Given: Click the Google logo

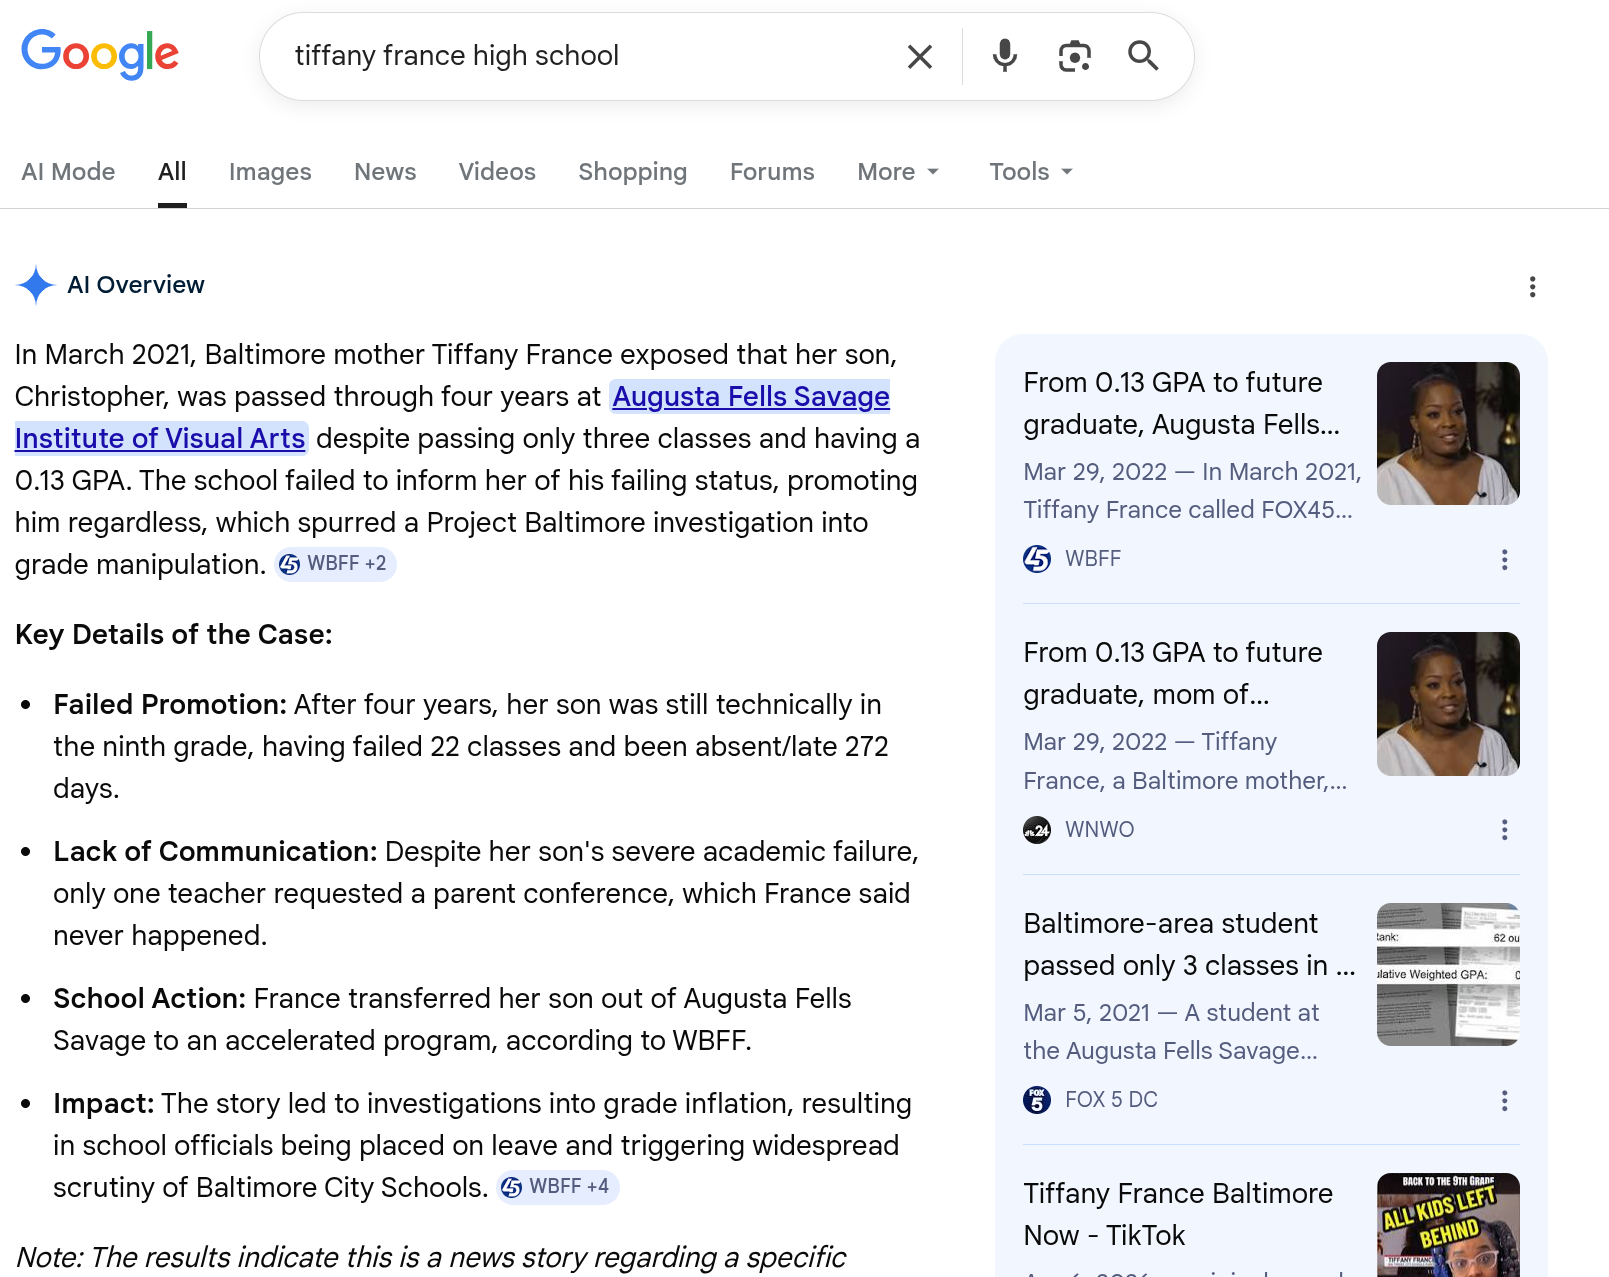Looking at the screenshot, I should click(100, 54).
